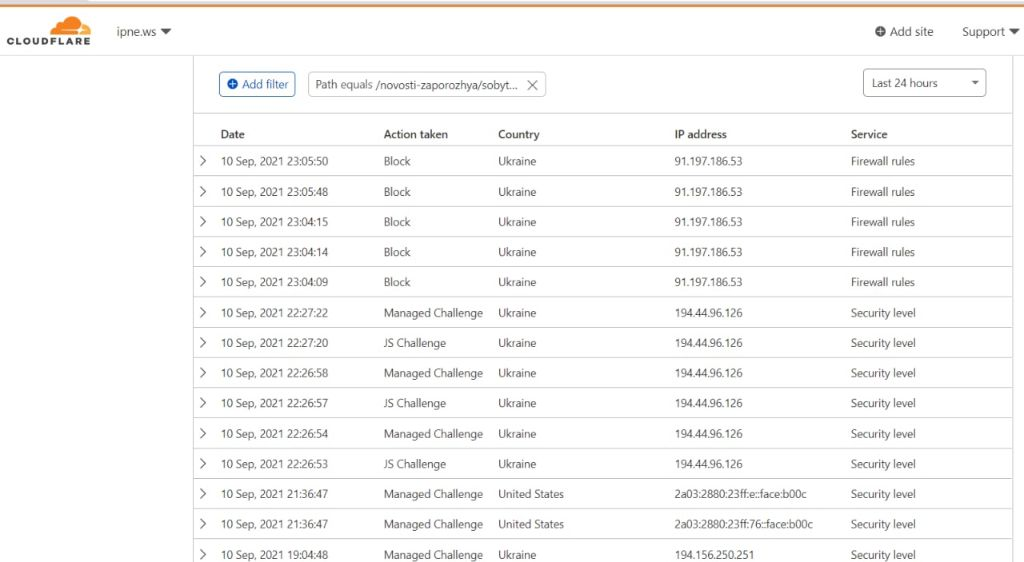
Task: Select IP address 2a03:2880:23ff:e::face:b00c
Action: pos(742,494)
